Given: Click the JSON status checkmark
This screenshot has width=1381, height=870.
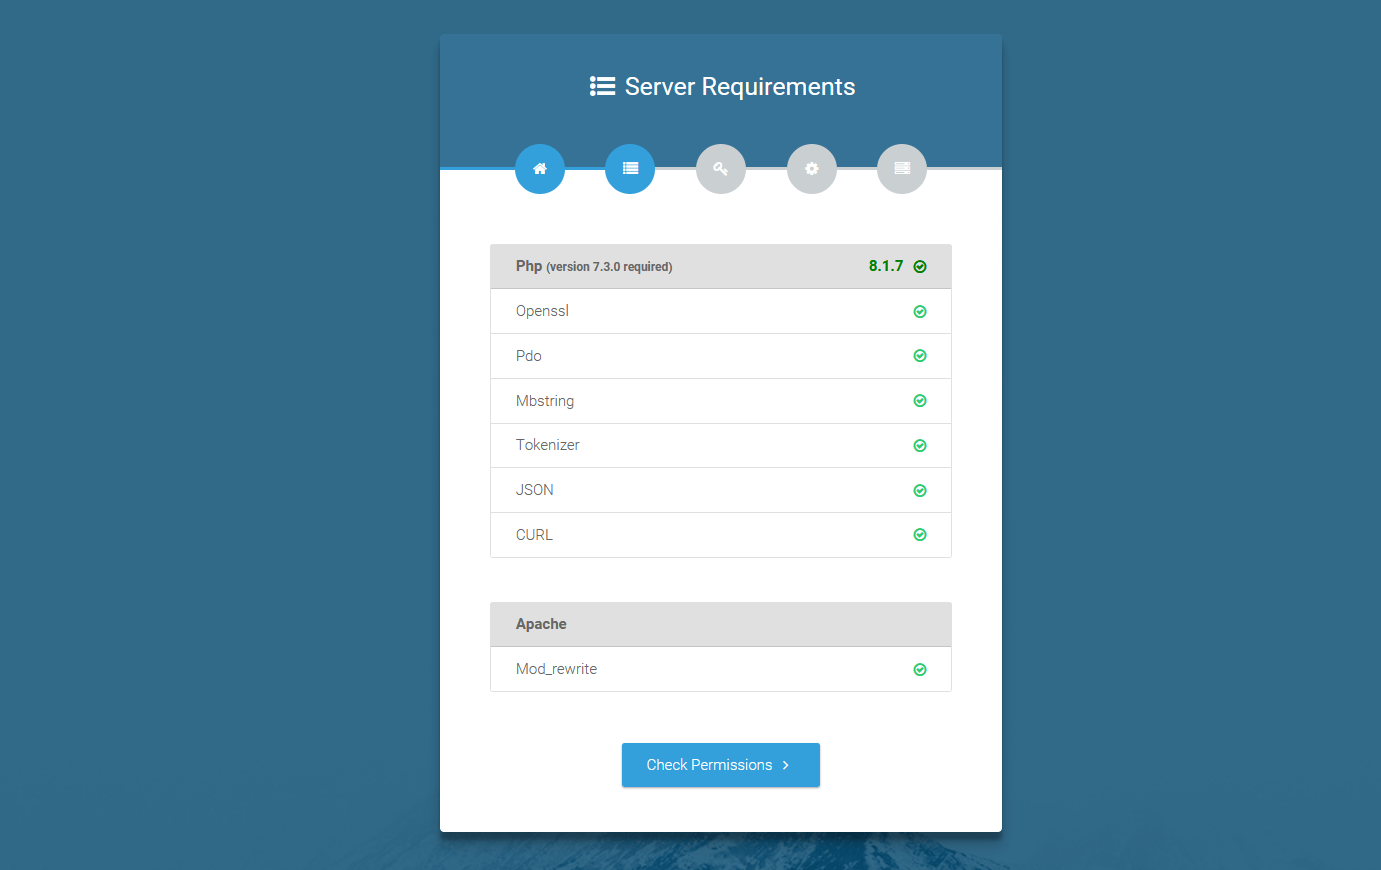Looking at the screenshot, I should pyautogui.click(x=920, y=491).
